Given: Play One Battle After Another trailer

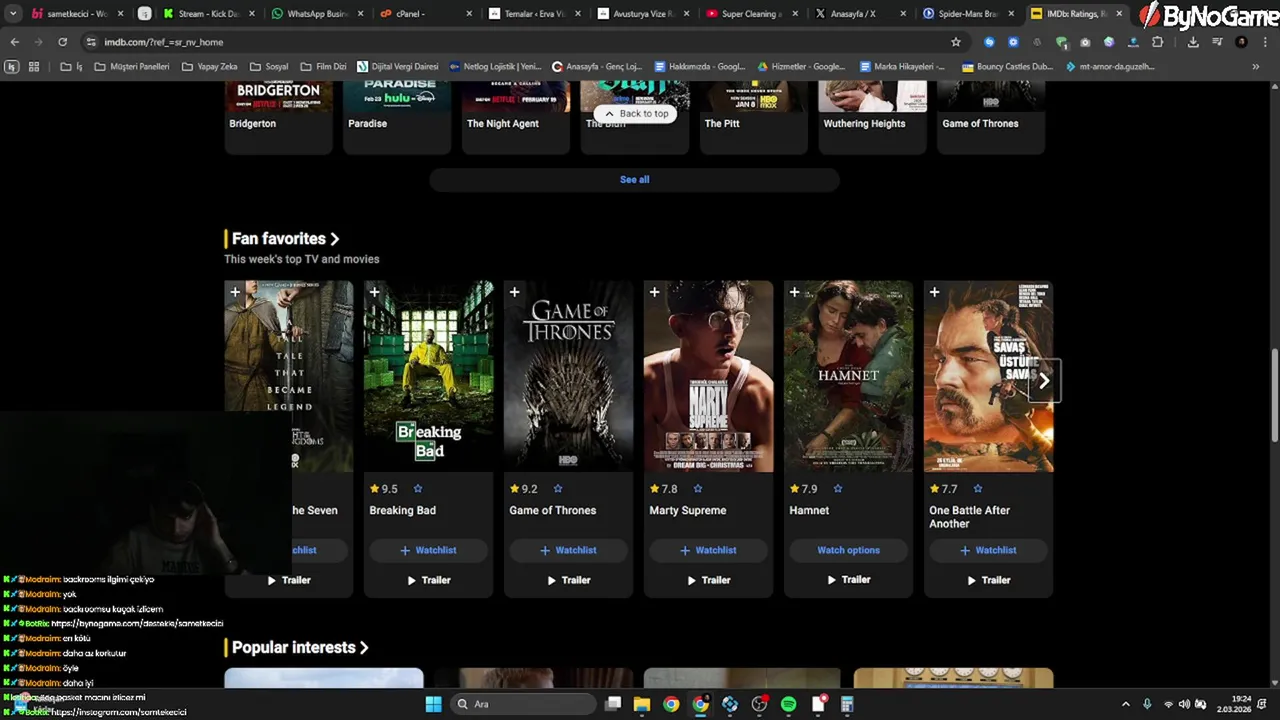Looking at the screenshot, I should pos(988,580).
